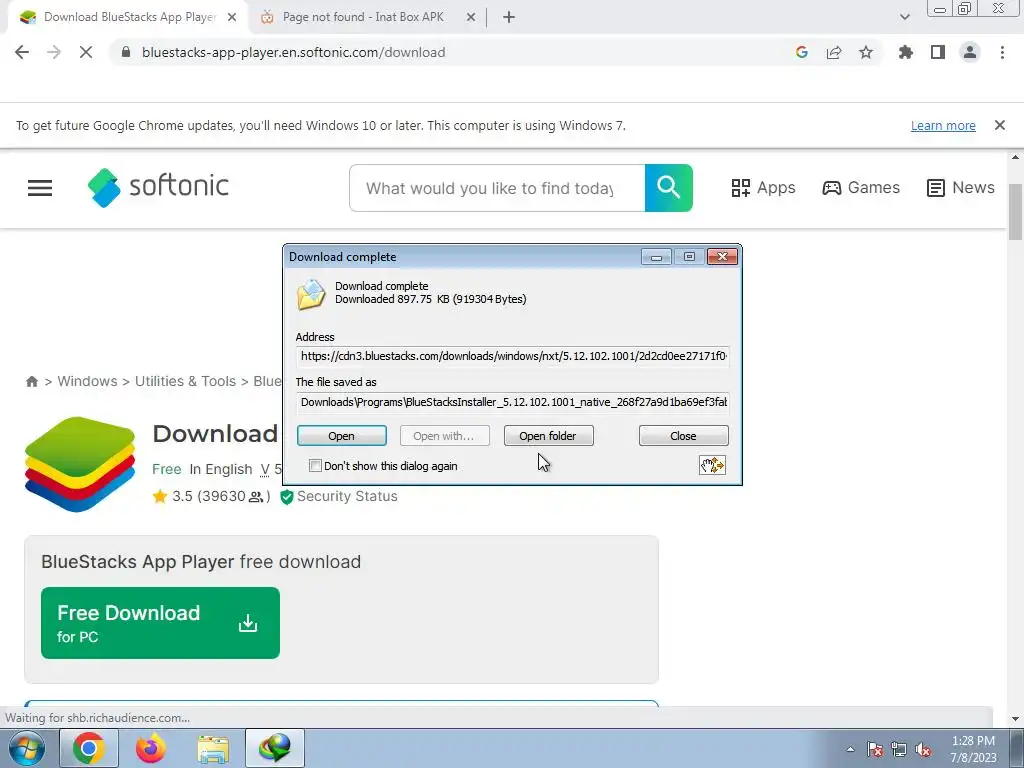Go back with the browser back arrow
1024x768 pixels.
click(x=22, y=52)
